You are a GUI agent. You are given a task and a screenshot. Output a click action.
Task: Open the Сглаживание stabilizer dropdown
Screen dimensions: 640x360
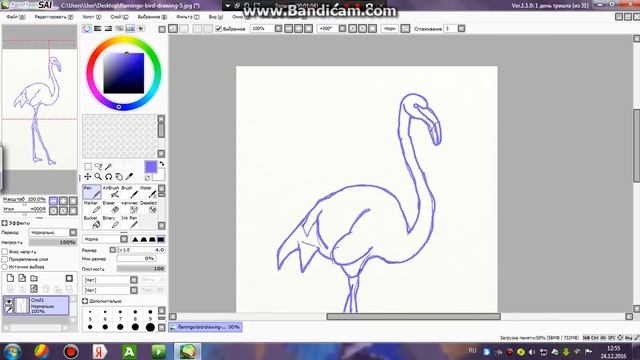pos(461,29)
